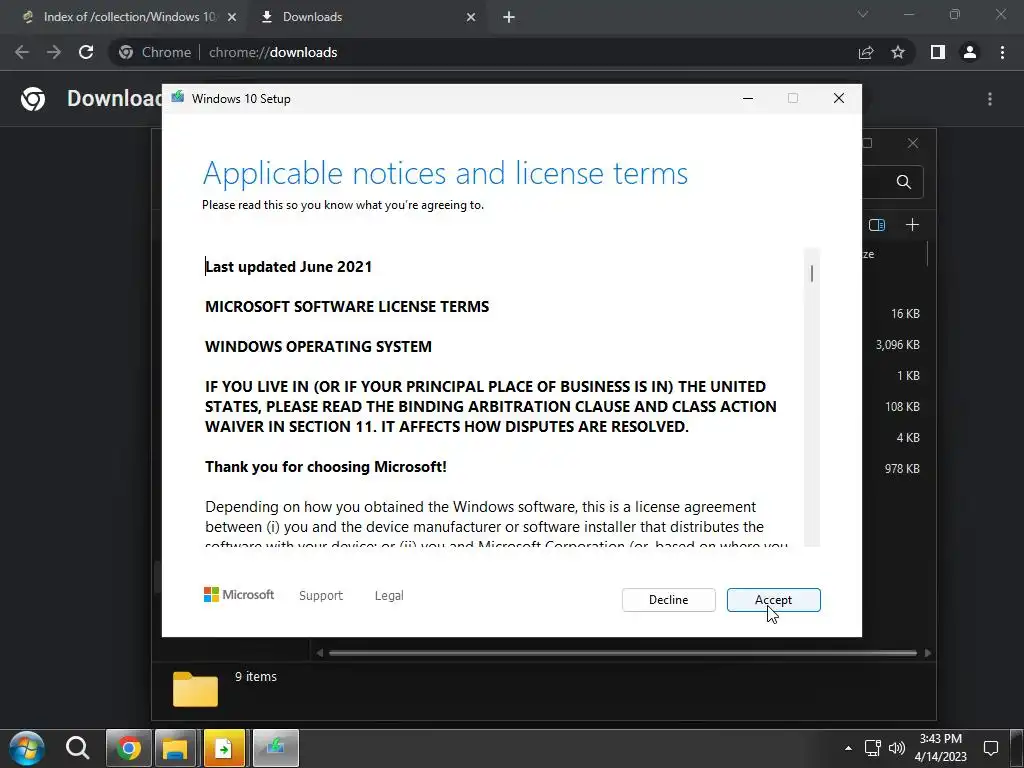Open File Explorer from the taskbar
This screenshot has width=1024, height=768.
pos(175,748)
